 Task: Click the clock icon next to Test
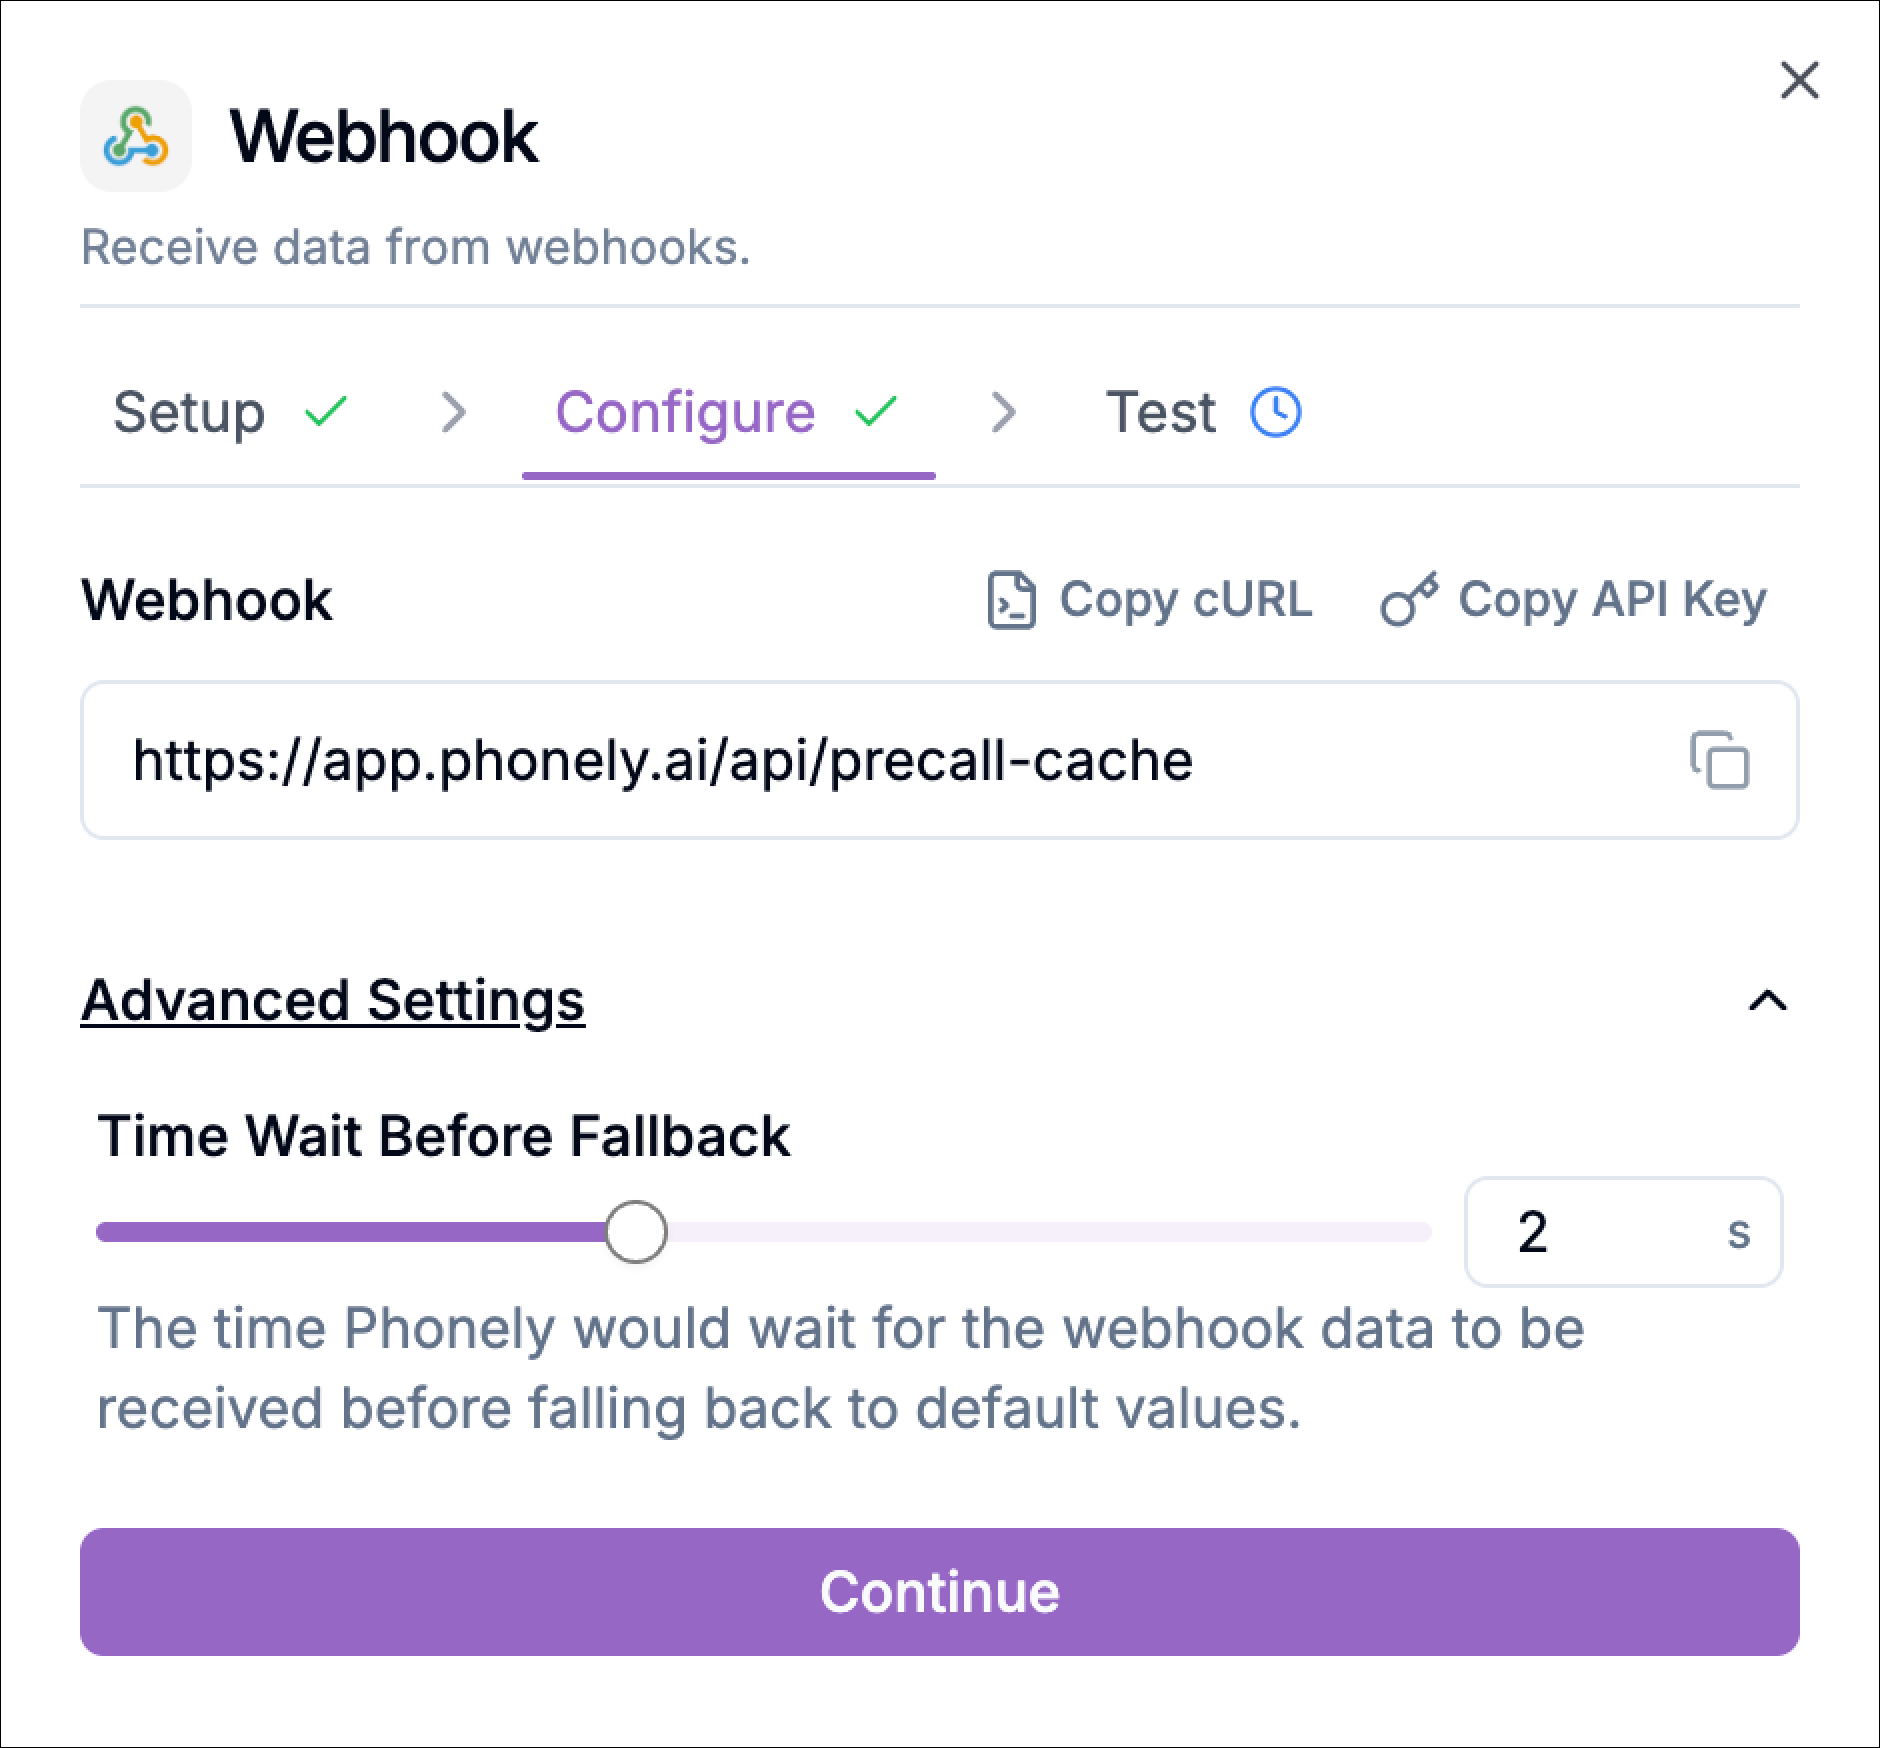(x=1277, y=410)
